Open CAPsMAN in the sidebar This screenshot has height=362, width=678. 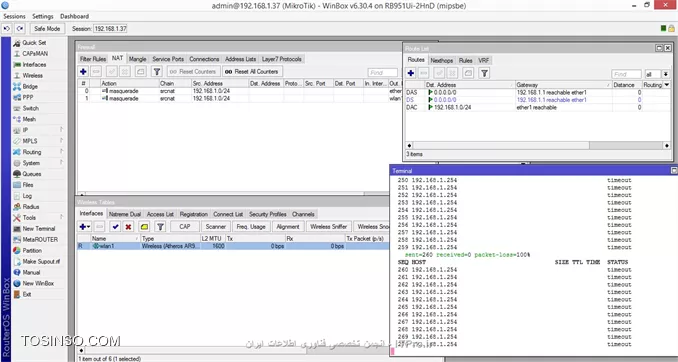(x=35, y=54)
